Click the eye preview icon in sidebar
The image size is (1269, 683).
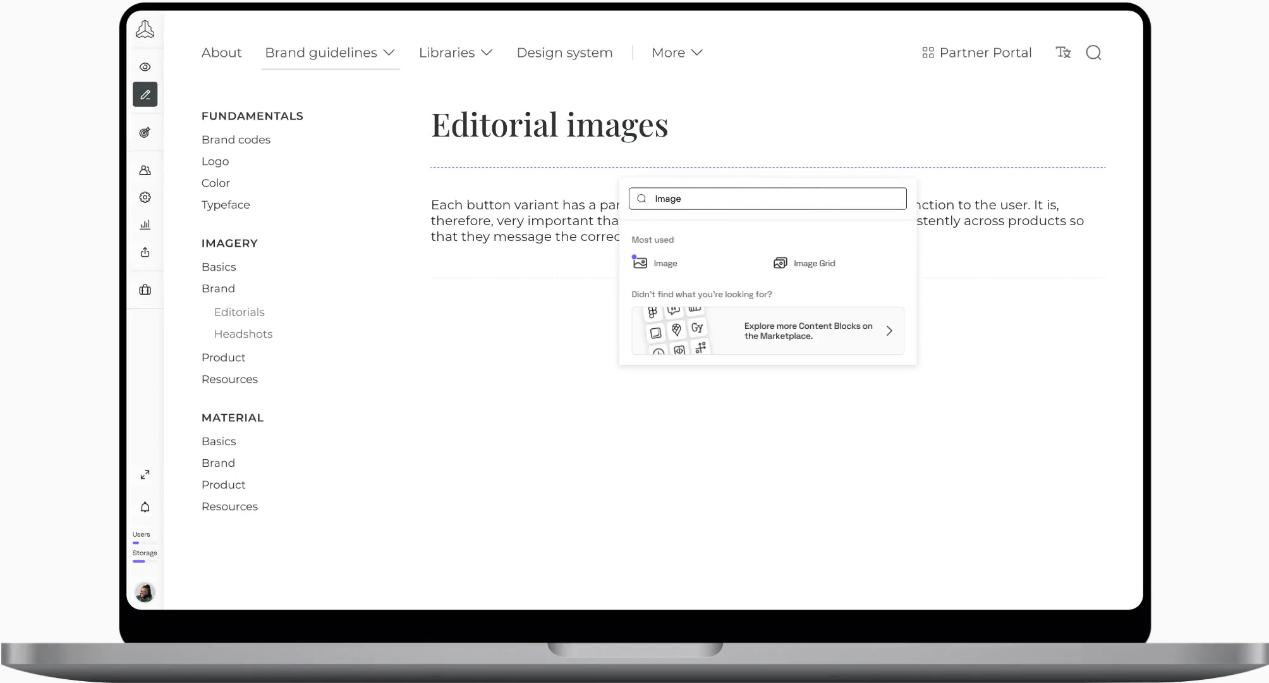(x=145, y=67)
